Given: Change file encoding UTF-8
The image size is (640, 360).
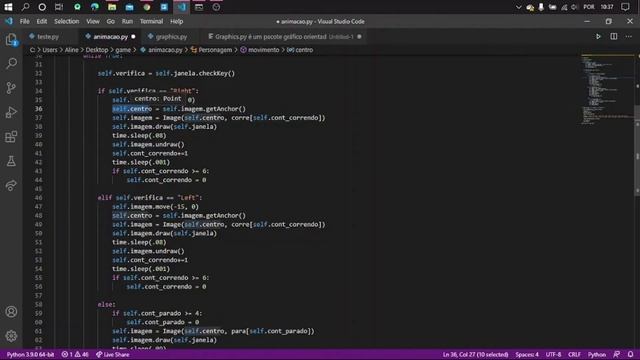Looking at the screenshot, I should click(553, 354).
